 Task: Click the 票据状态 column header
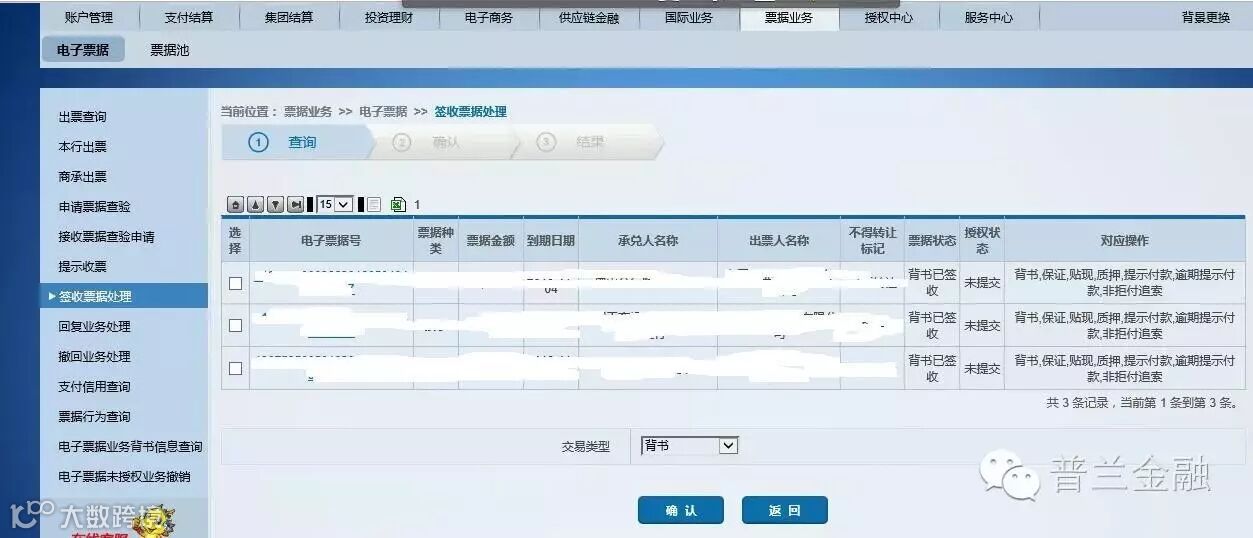[x=932, y=241]
